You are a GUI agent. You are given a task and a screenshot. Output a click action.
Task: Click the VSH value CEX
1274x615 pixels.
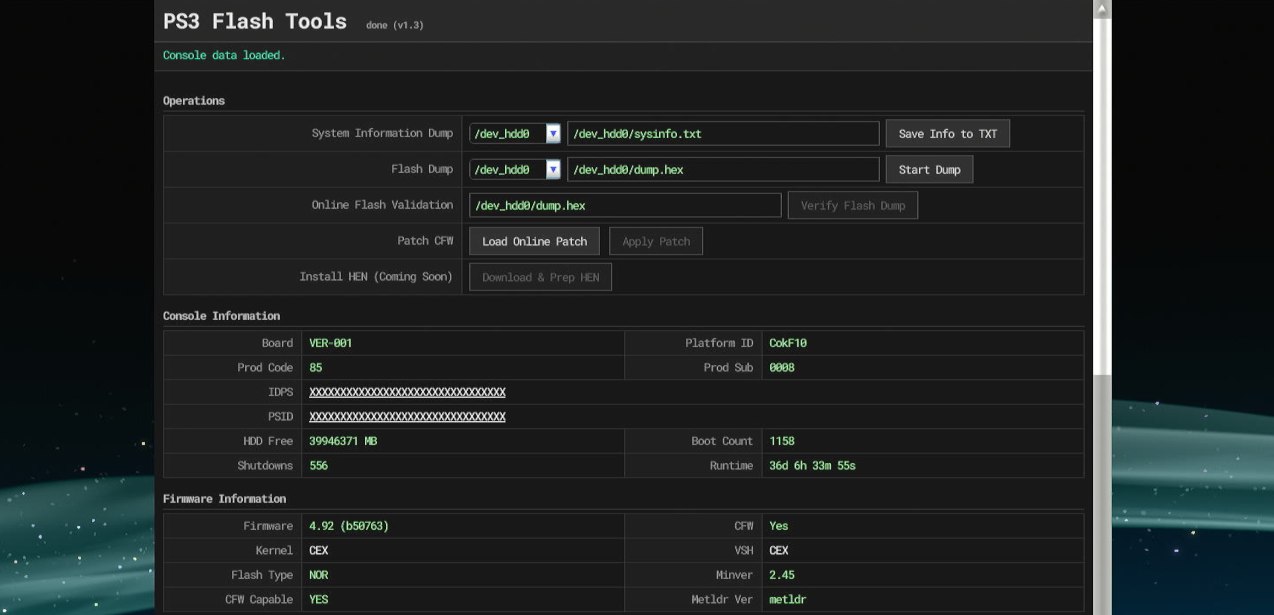click(778, 550)
